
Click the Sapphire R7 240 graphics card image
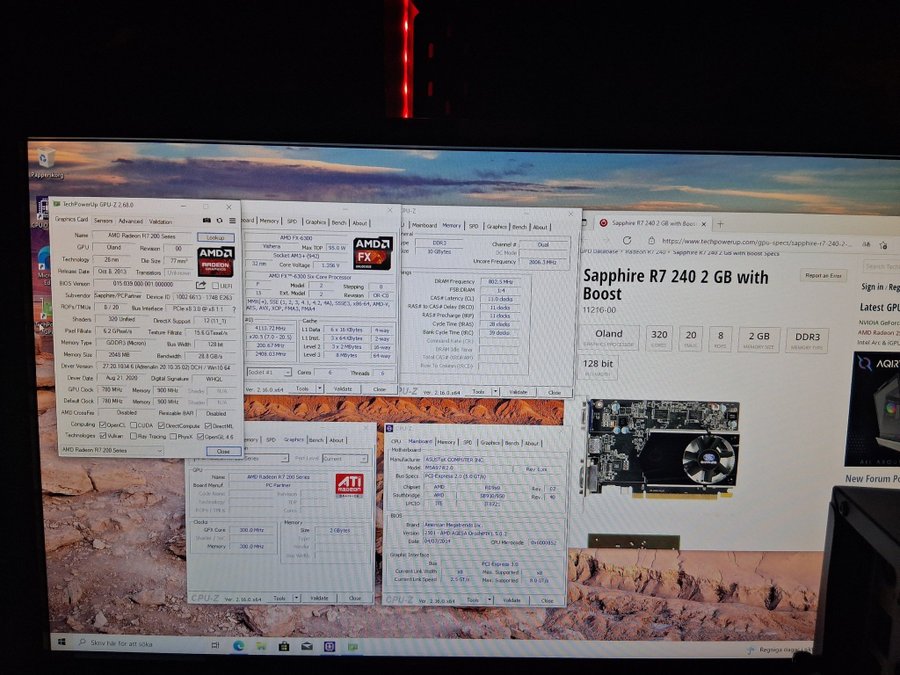coord(660,447)
